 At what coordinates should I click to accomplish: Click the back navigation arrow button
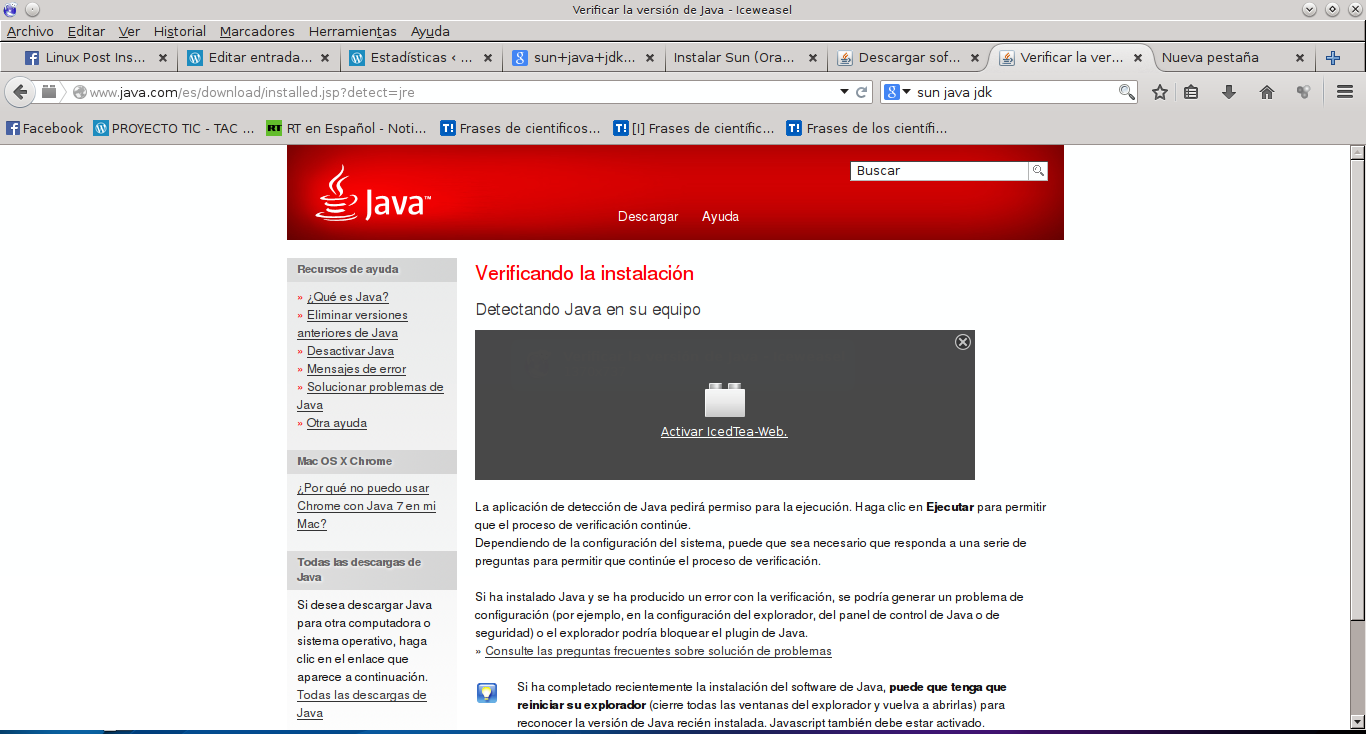tap(19, 92)
